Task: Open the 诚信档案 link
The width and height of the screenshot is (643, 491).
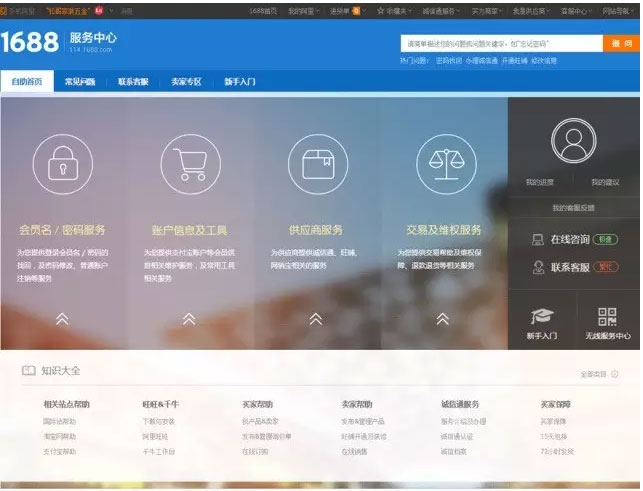Action: 454,452
